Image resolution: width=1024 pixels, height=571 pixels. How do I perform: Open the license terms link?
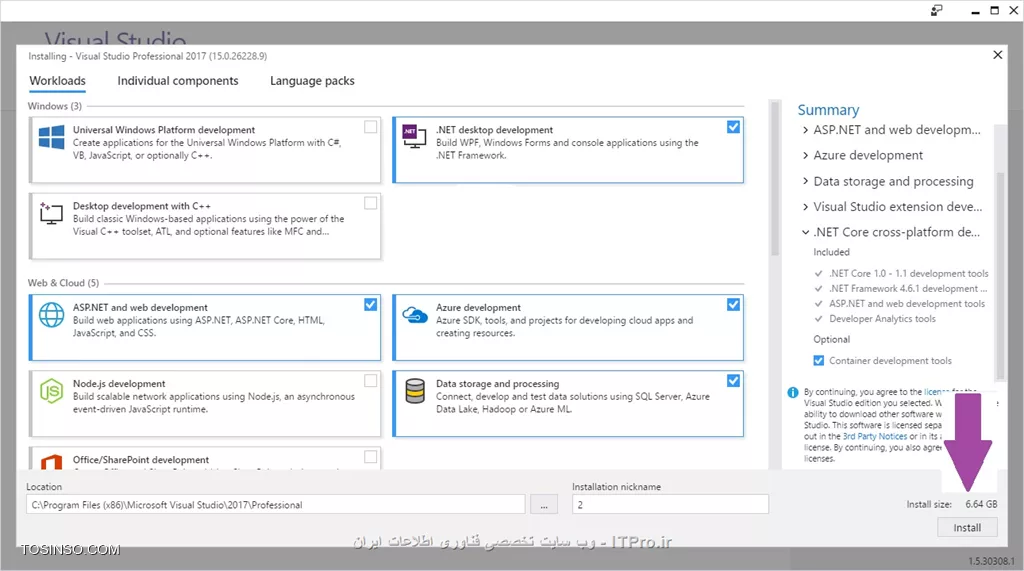pos(936,392)
